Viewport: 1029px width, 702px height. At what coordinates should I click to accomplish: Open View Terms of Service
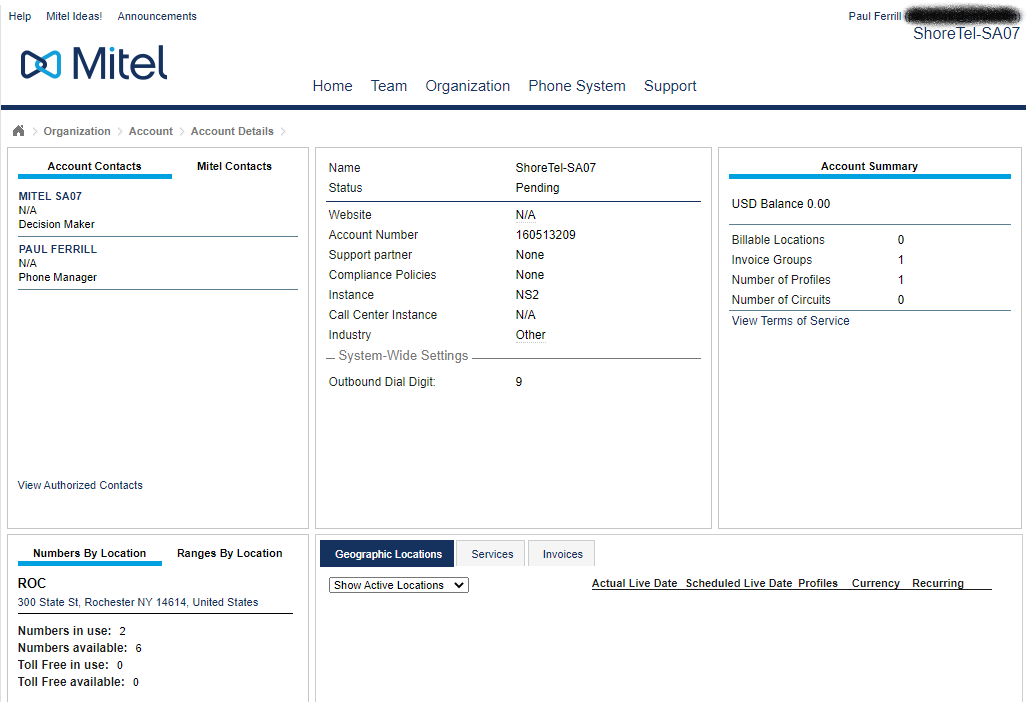click(x=791, y=320)
